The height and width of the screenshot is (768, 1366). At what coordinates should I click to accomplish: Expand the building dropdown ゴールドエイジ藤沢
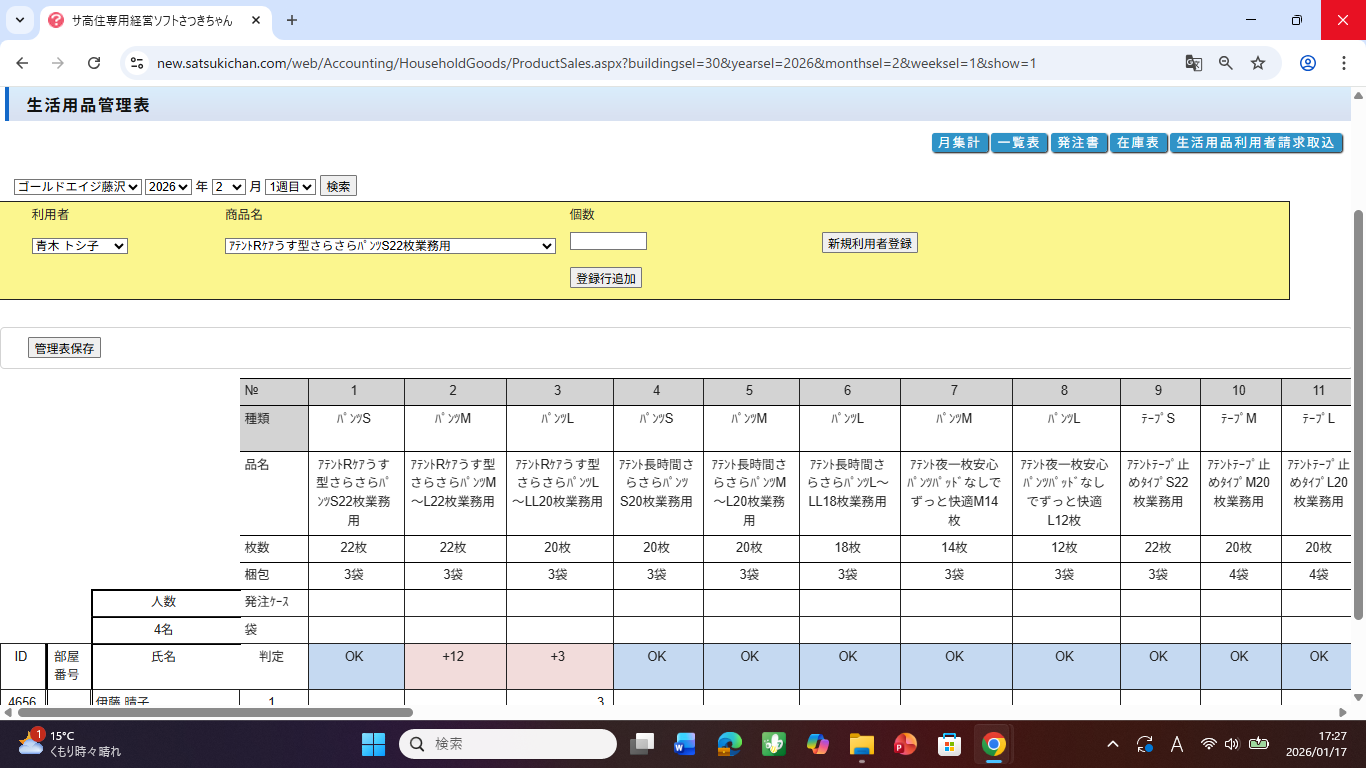click(x=78, y=187)
